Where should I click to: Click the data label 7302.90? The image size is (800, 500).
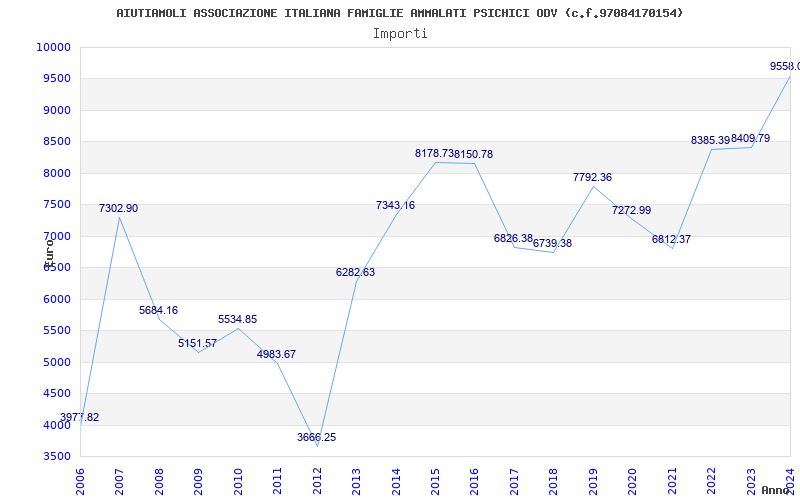click(118, 208)
